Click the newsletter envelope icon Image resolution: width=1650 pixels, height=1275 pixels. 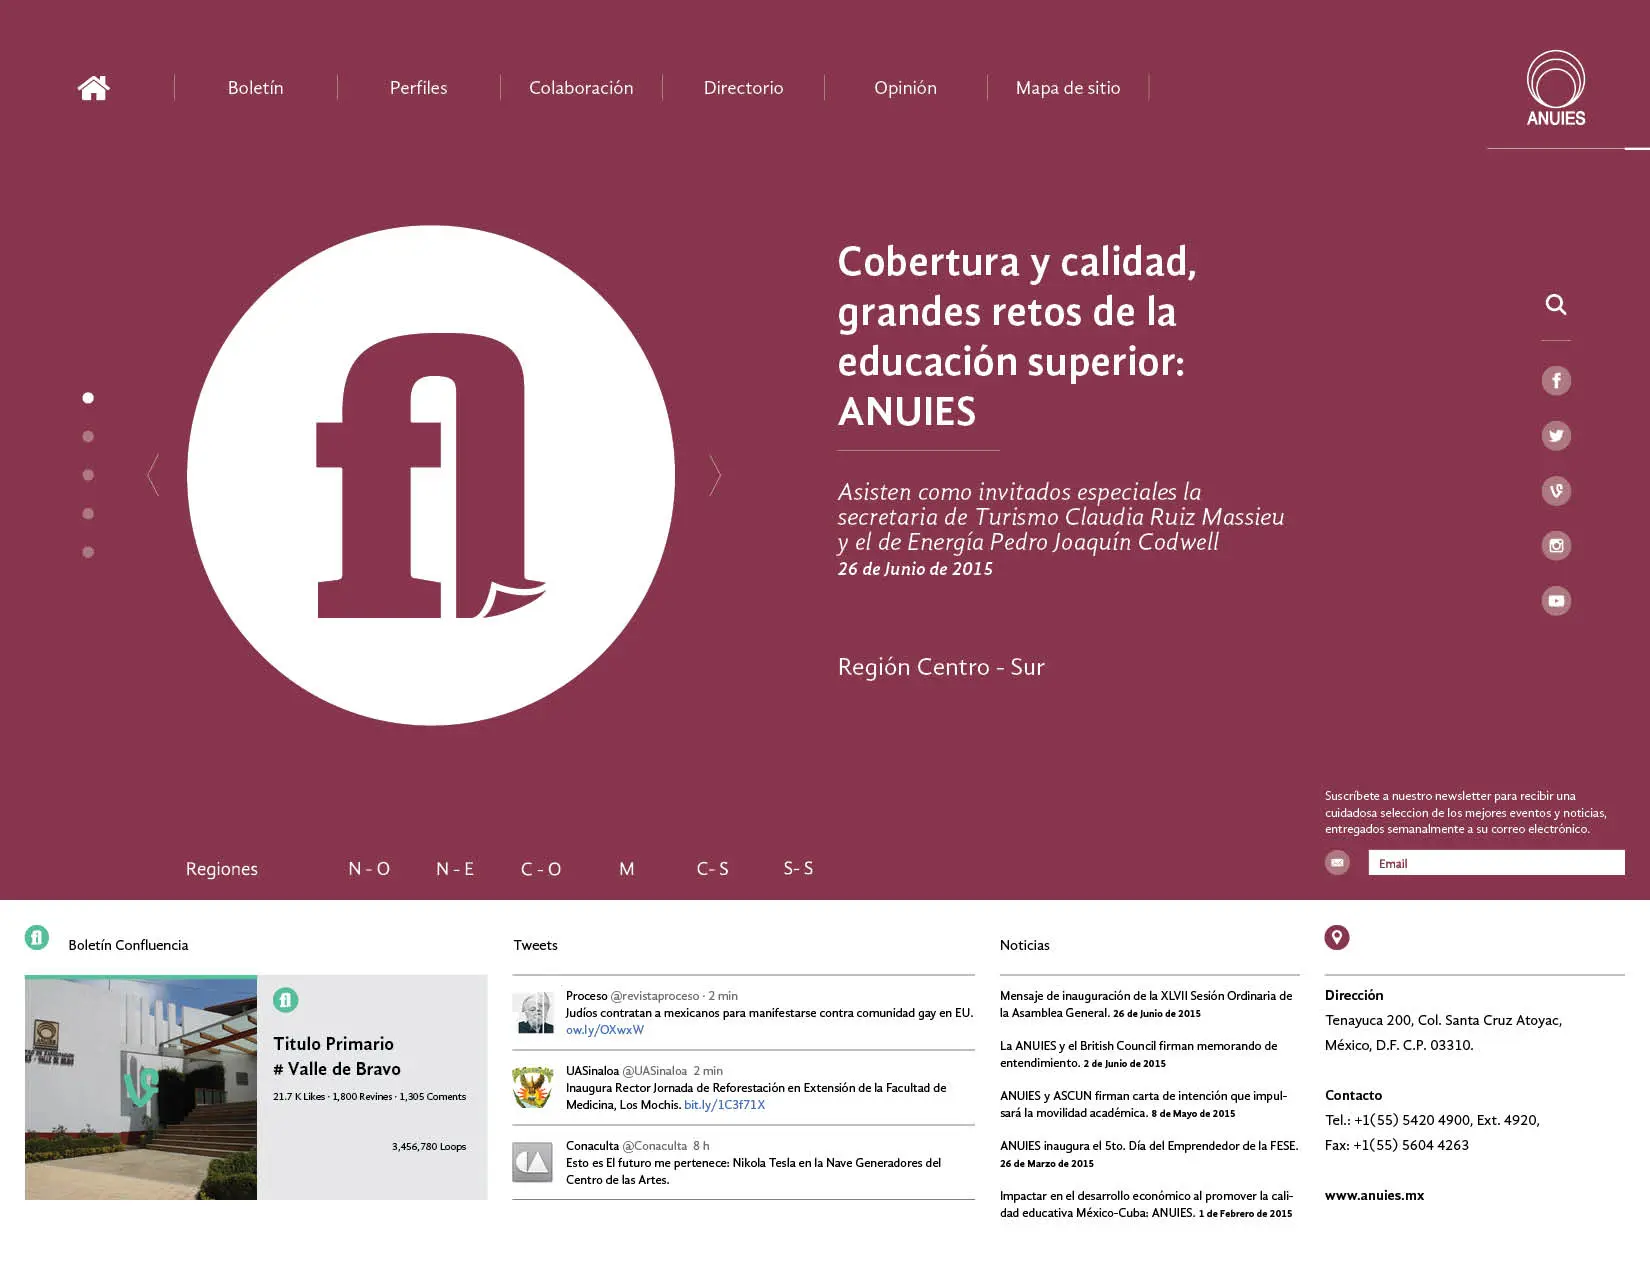coord(1337,862)
